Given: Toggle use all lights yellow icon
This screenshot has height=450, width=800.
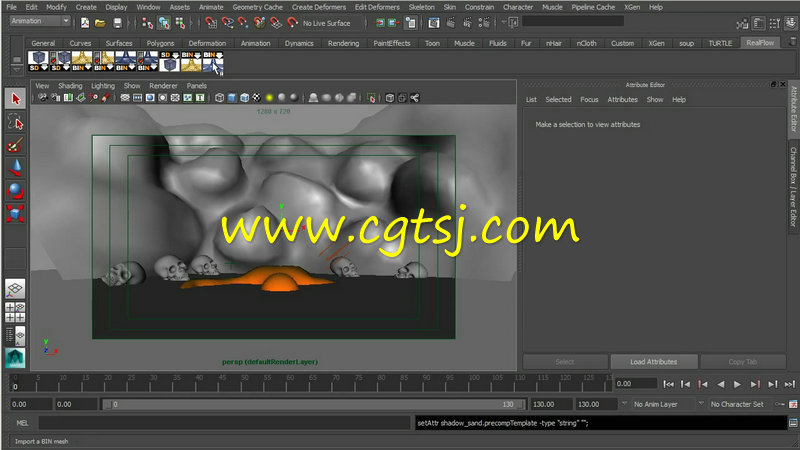Looking at the screenshot, I should click(x=269, y=97).
